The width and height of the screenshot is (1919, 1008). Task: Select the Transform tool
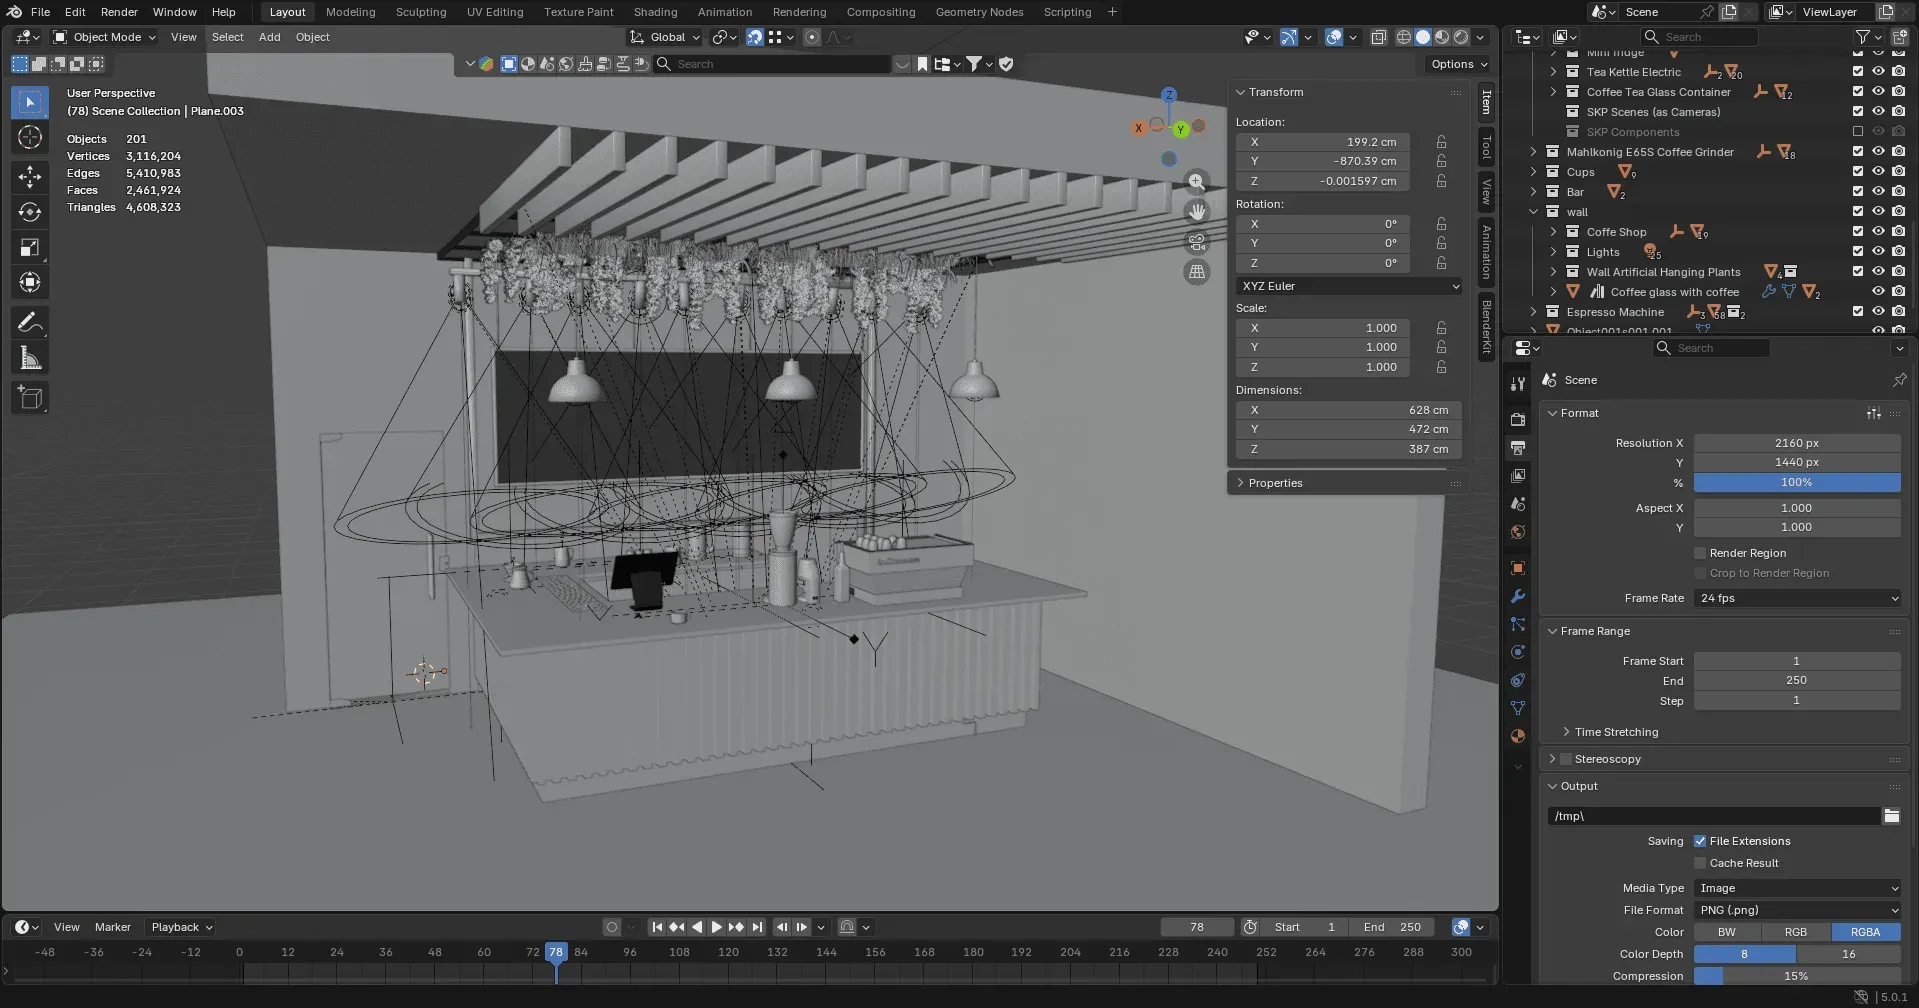click(x=30, y=282)
